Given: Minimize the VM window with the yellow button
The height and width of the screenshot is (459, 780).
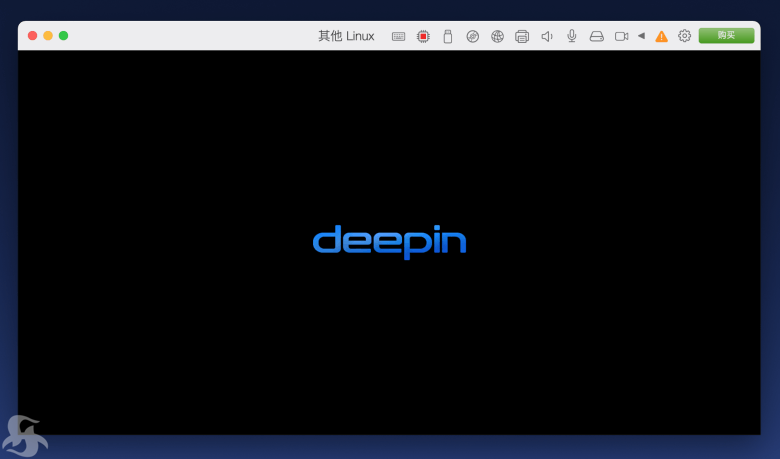Looking at the screenshot, I should (48, 35).
